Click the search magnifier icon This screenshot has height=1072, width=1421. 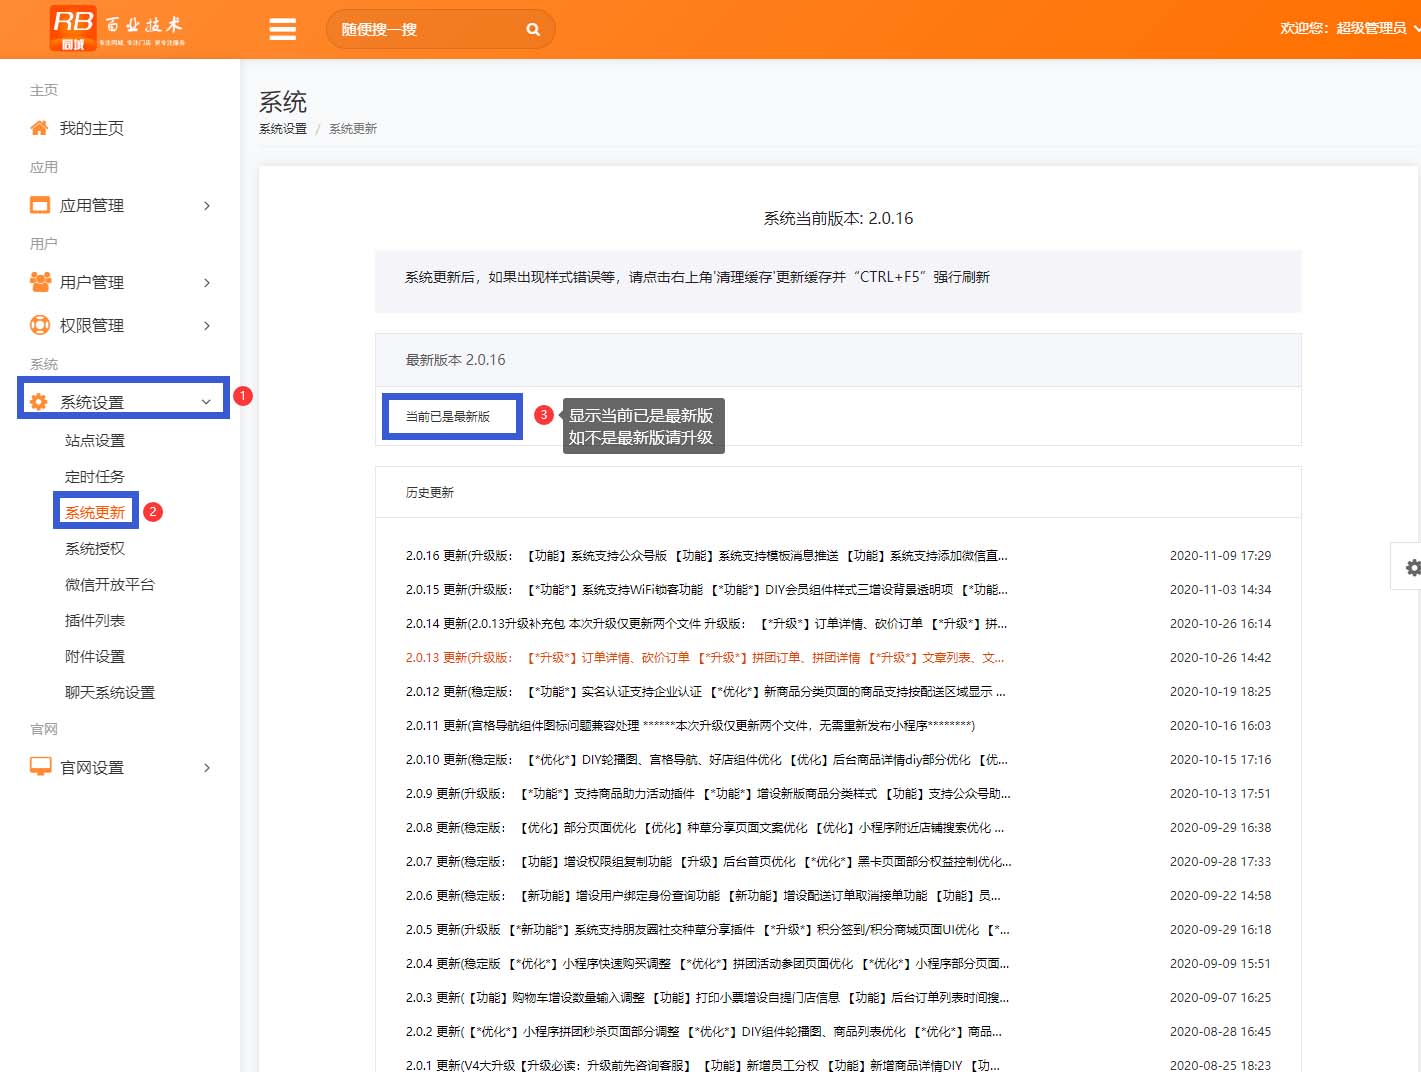point(533,30)
